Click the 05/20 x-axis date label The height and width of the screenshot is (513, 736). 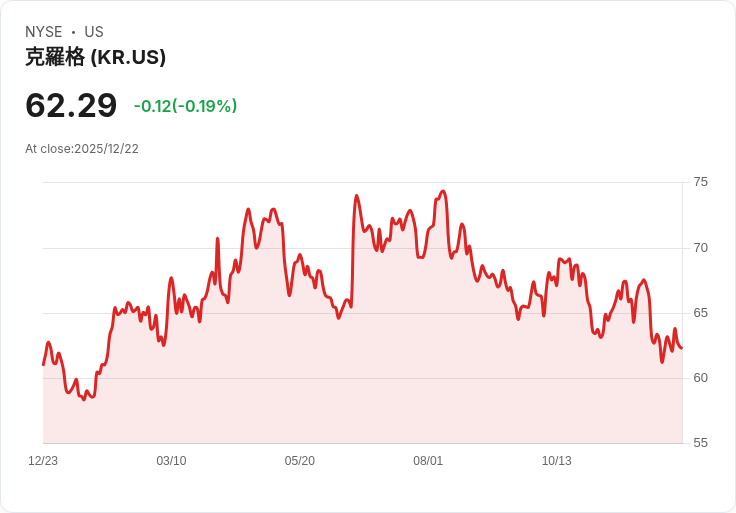(299, 461)
